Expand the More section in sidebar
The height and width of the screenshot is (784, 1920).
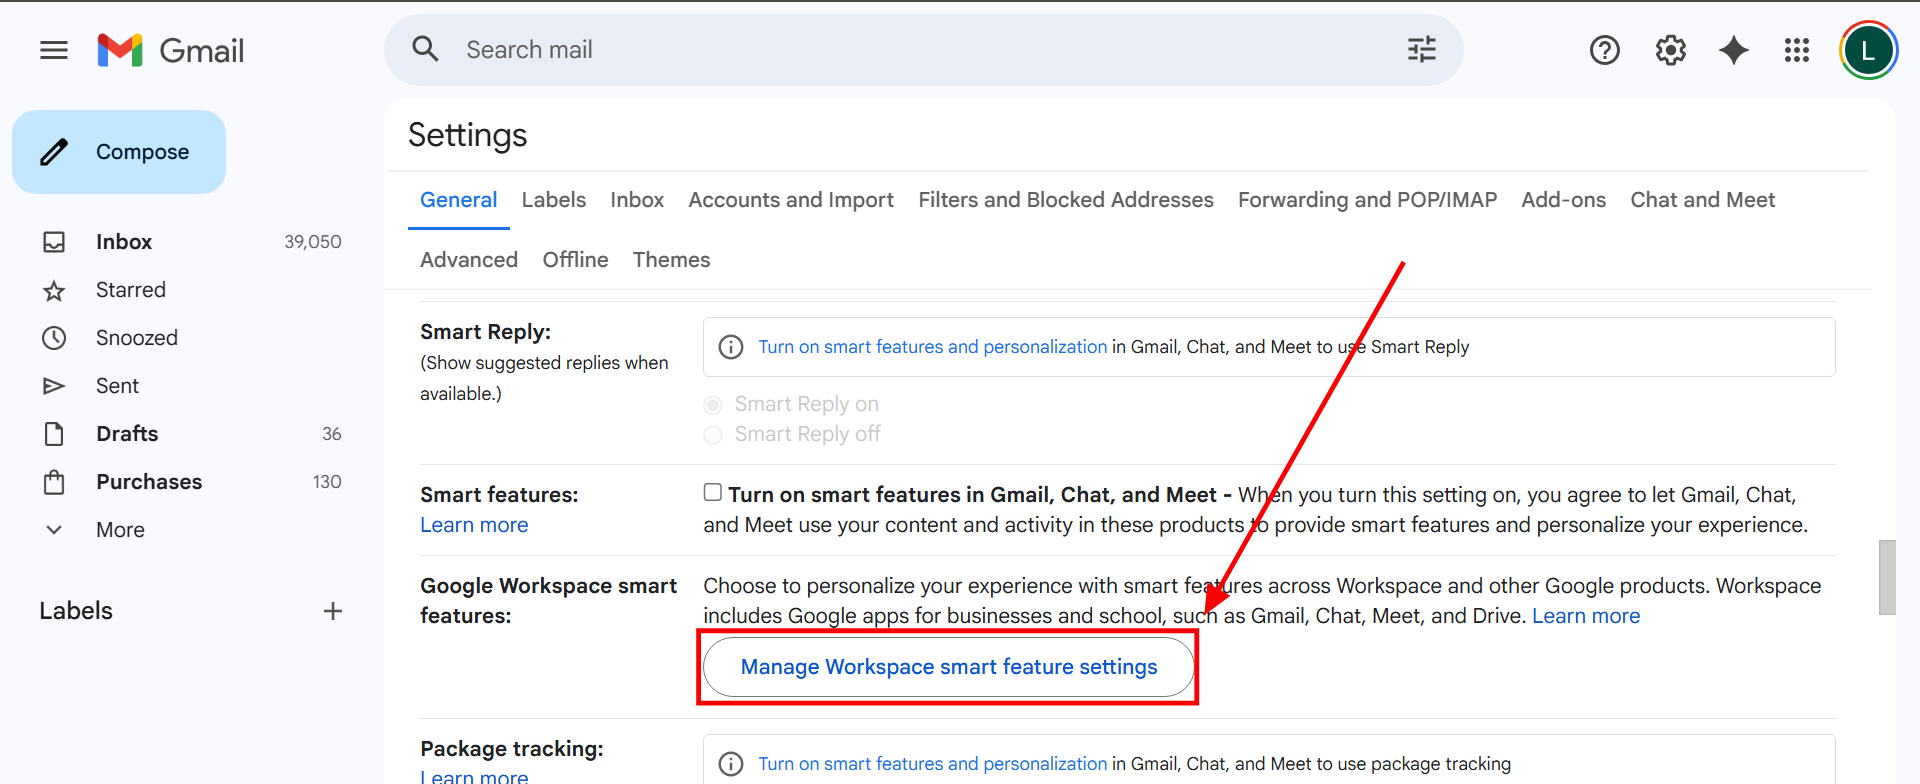tap(120, 530)
